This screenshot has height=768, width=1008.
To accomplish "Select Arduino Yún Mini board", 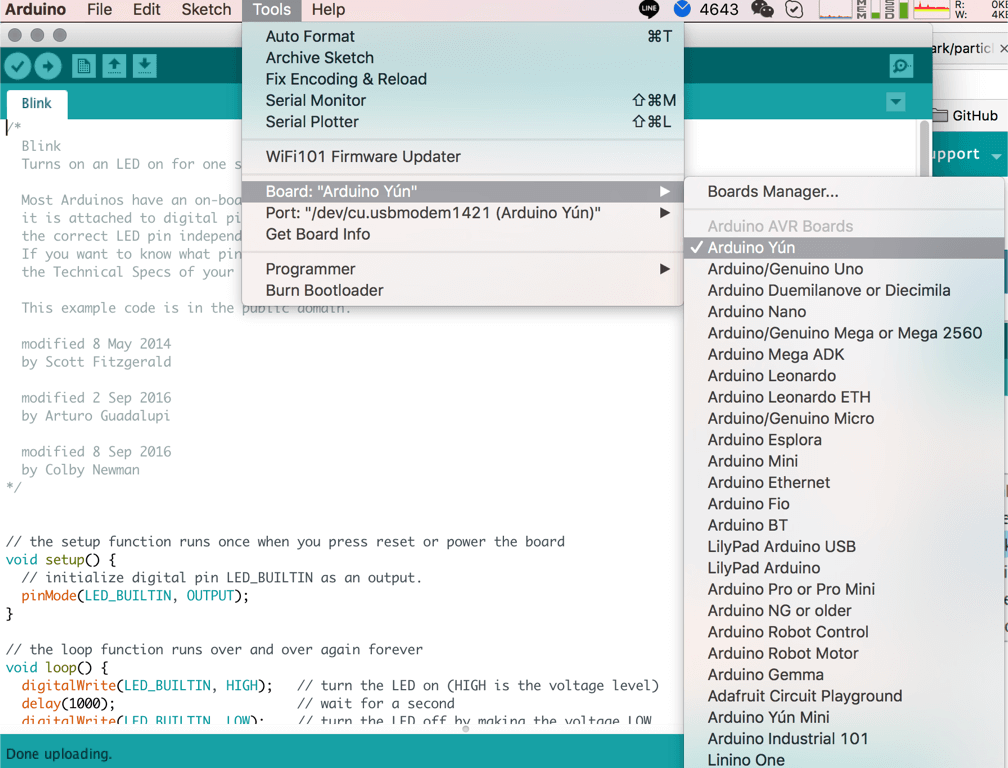I will pyautogui.click(x=844, y=717).
